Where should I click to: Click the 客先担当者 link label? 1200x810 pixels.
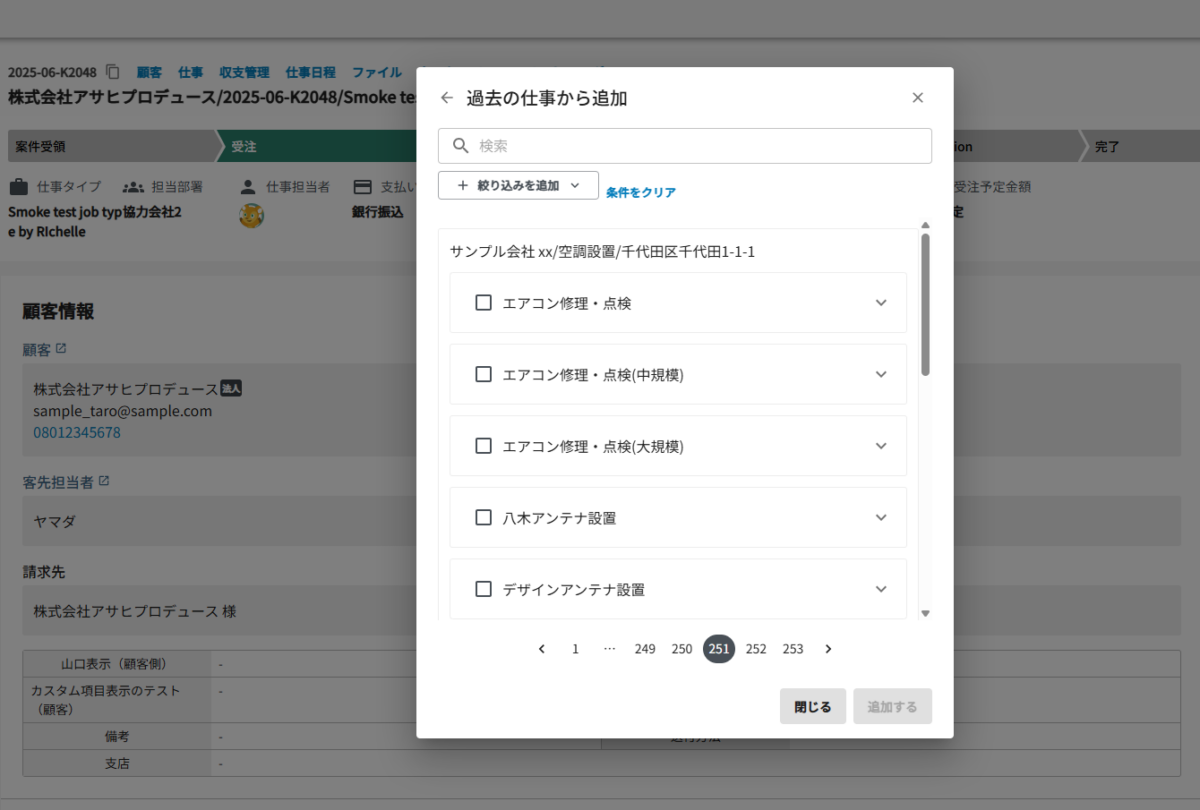pos(58,482)
